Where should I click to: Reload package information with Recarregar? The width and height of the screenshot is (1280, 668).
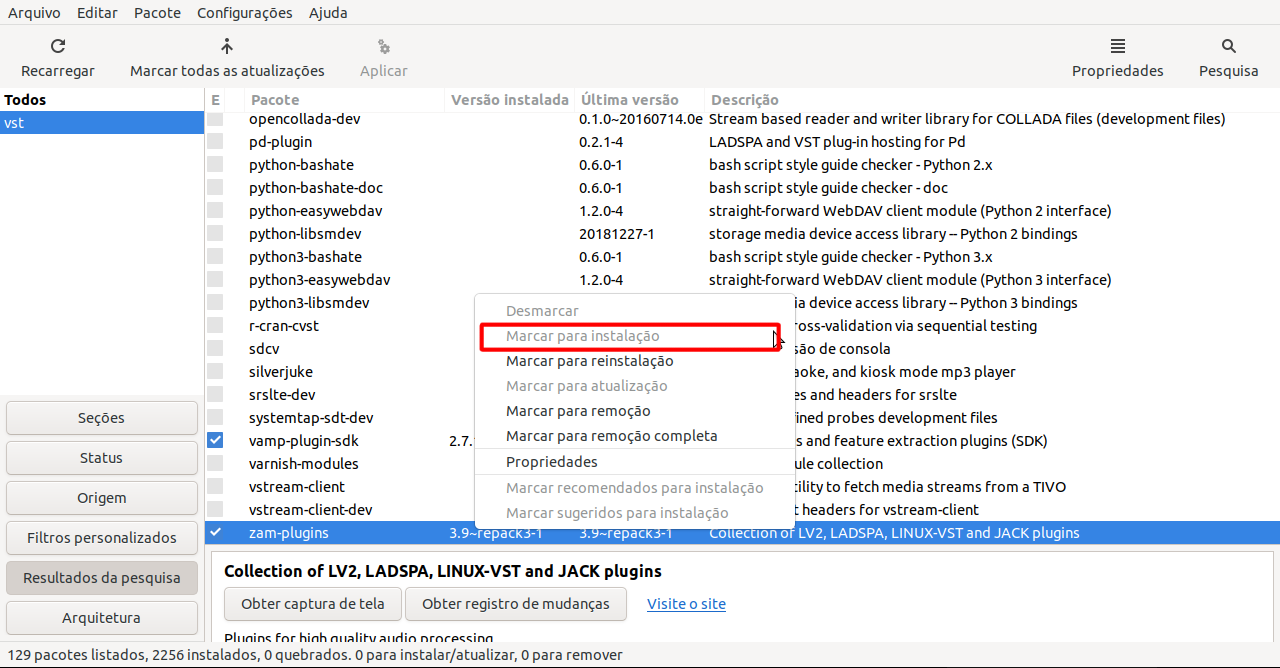pyautogui.click(x=57, y=57)
